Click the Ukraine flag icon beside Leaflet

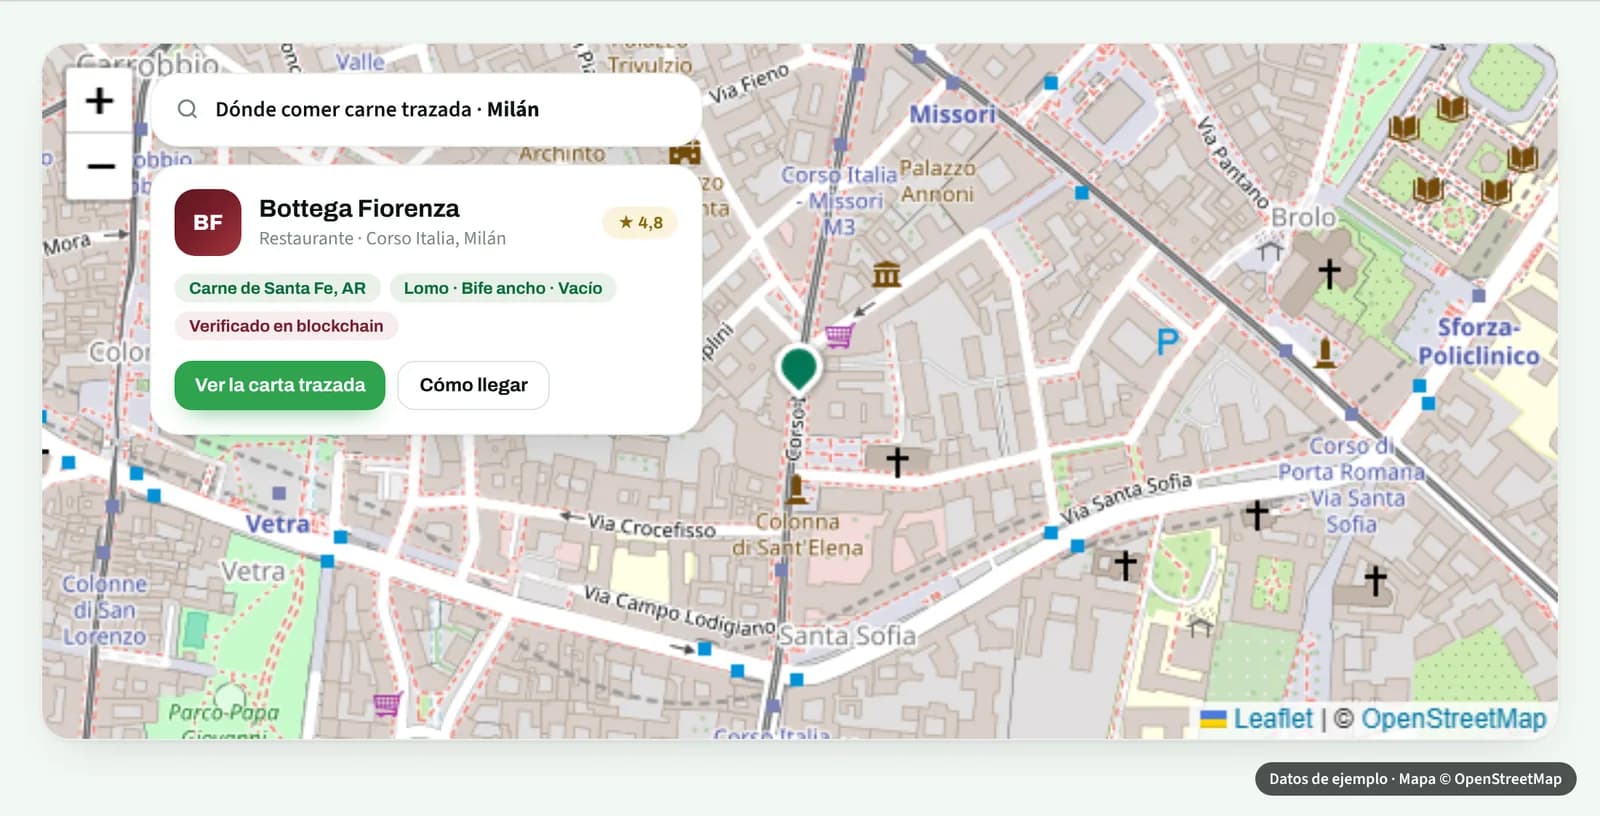coord(1213,719)
